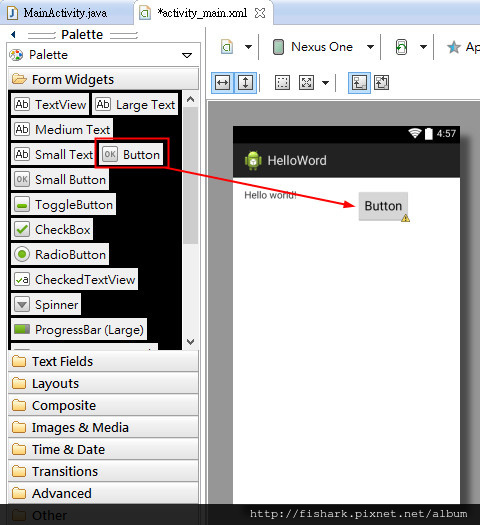Open the orientation dropdown arrow
The width and height of the screenshot is (480, 525).
[423, 47]
